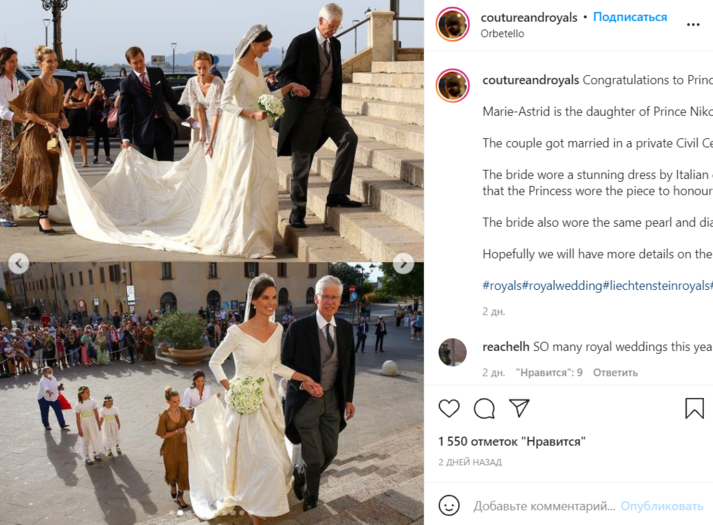Open the #royals hashtag link
The height and width of the screenshot is (525, 713).
coord(502,285)
